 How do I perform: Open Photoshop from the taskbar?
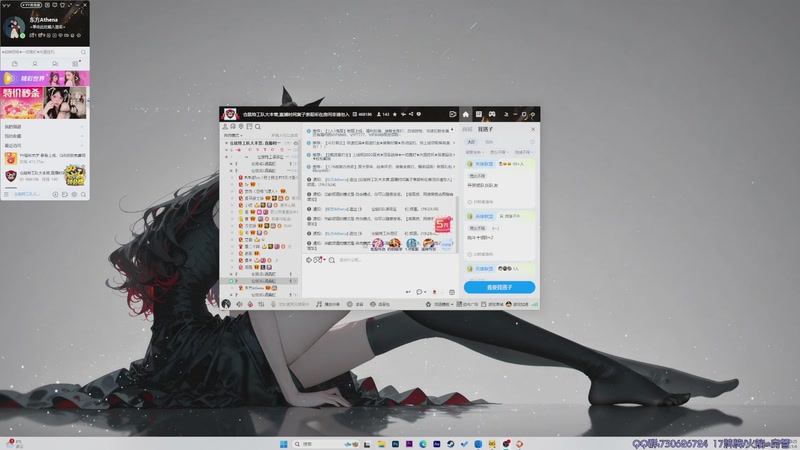(395, 444)
